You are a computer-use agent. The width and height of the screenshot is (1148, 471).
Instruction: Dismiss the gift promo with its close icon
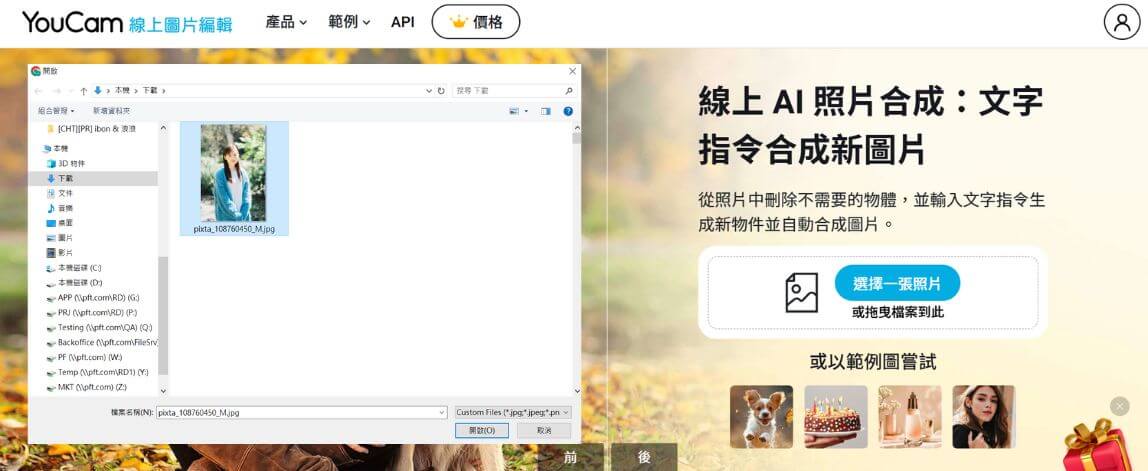[1119, 407]
